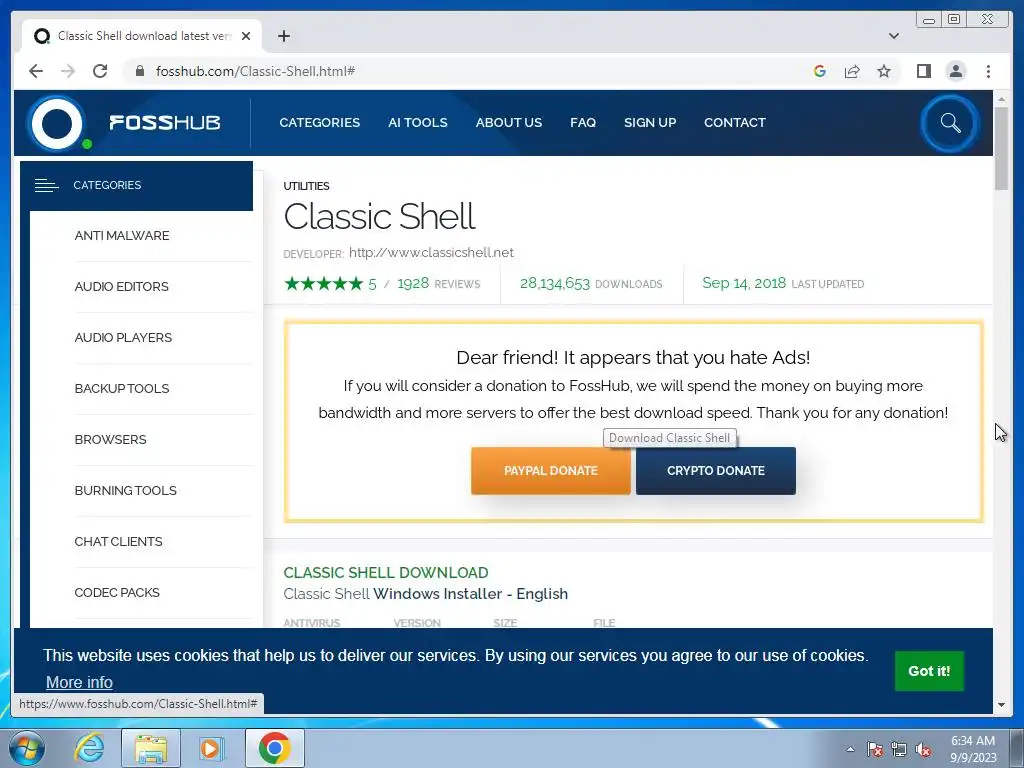This screenshot has height=768, width=1024.
Task: Open Windows Explorer from taskbar
Action: point(151,748)
